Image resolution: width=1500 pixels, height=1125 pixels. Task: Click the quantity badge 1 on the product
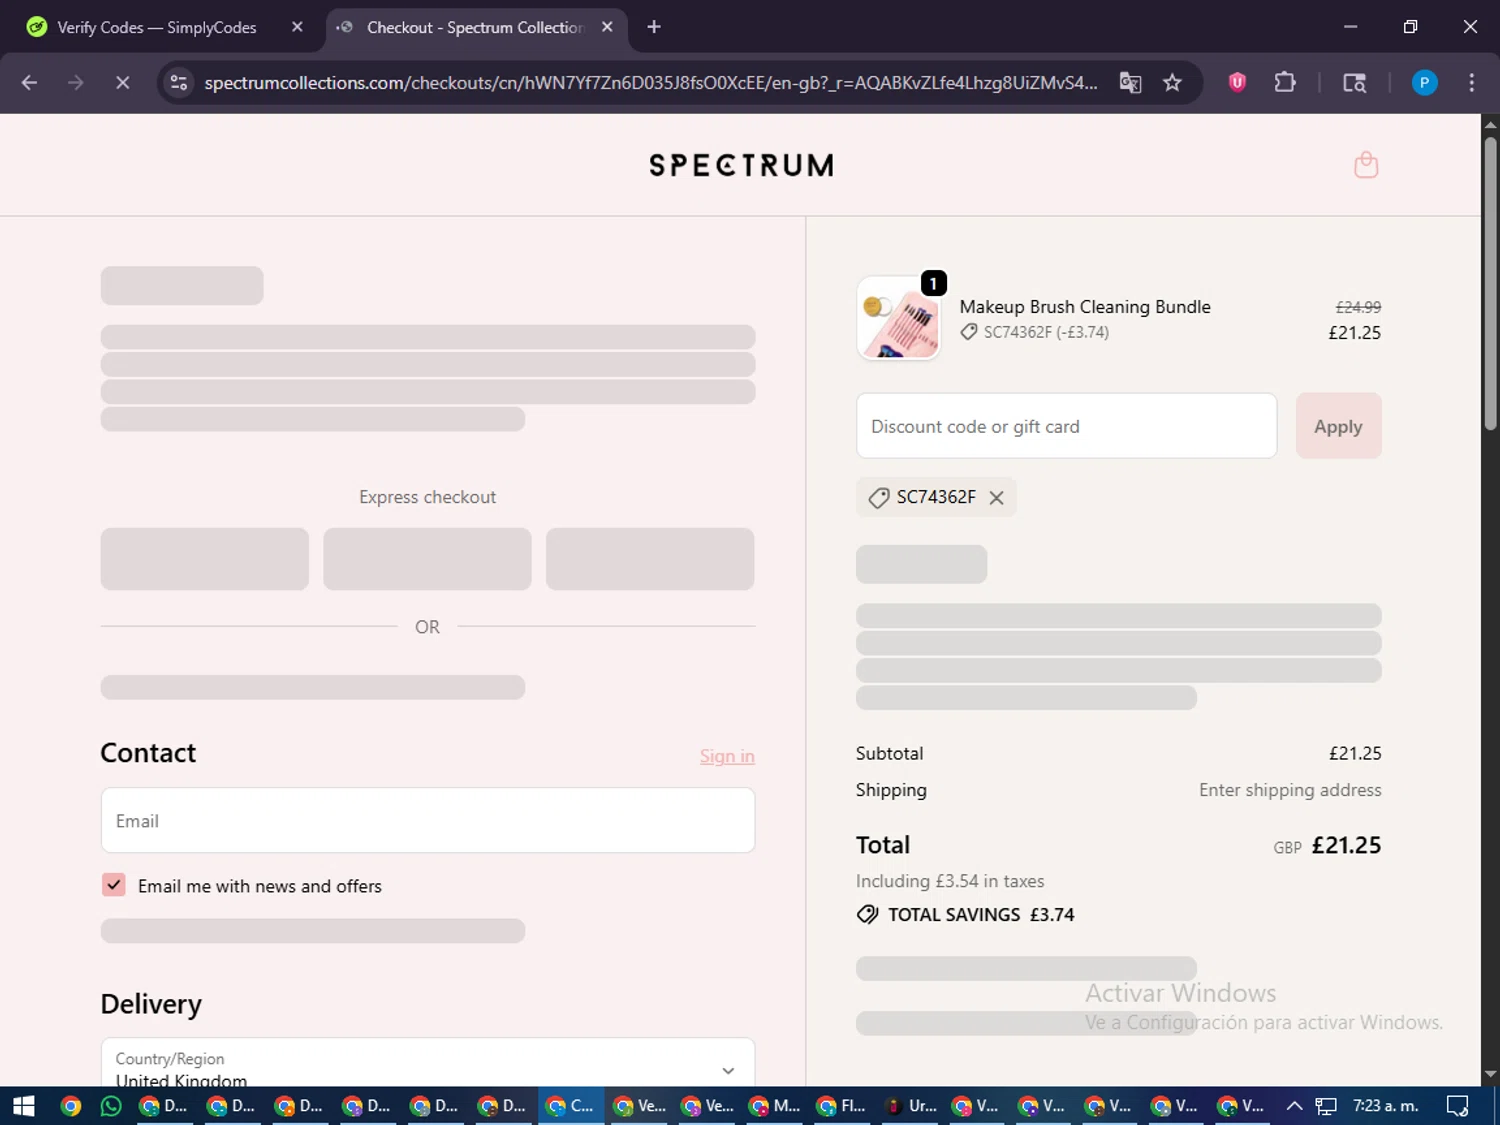point(933,284)
